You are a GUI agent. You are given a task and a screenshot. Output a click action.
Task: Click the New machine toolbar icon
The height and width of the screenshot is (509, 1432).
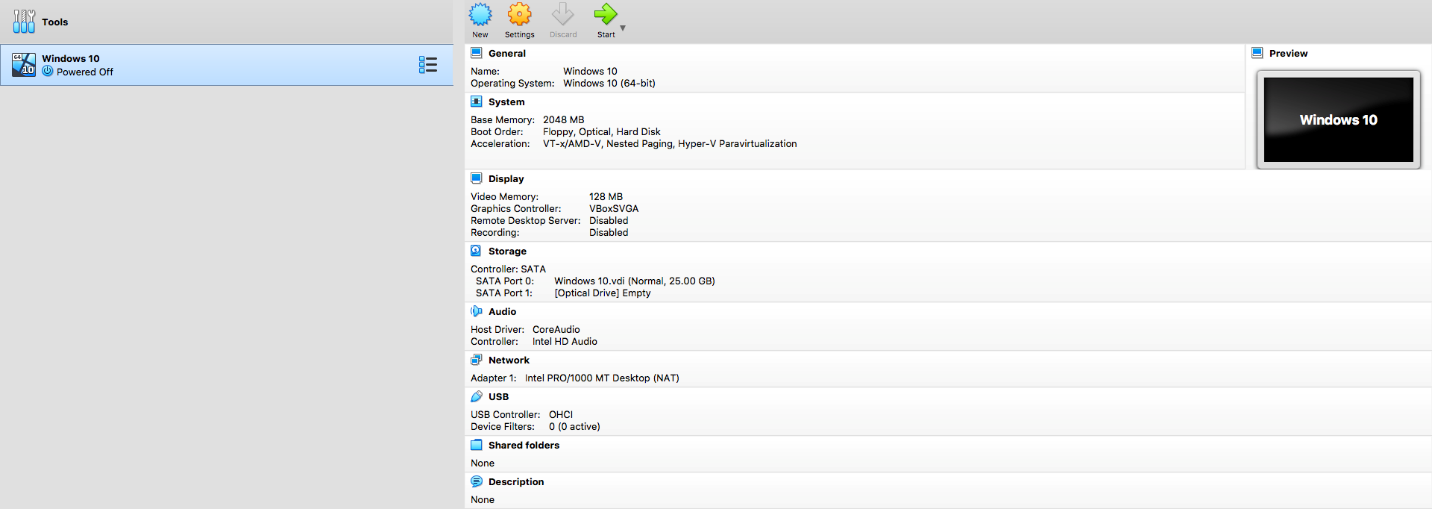(x=481, y=14)
